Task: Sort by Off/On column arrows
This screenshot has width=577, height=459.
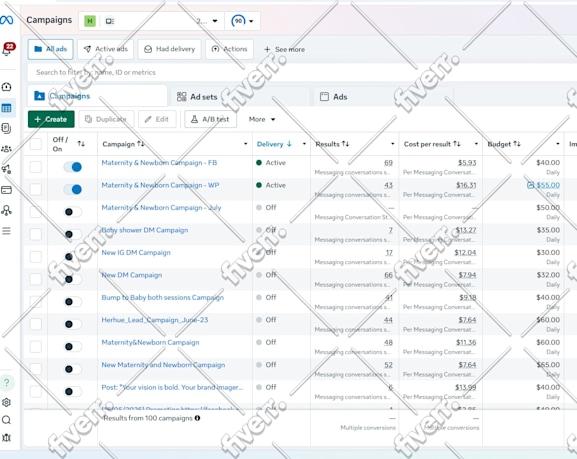Action: click(81, 144)
